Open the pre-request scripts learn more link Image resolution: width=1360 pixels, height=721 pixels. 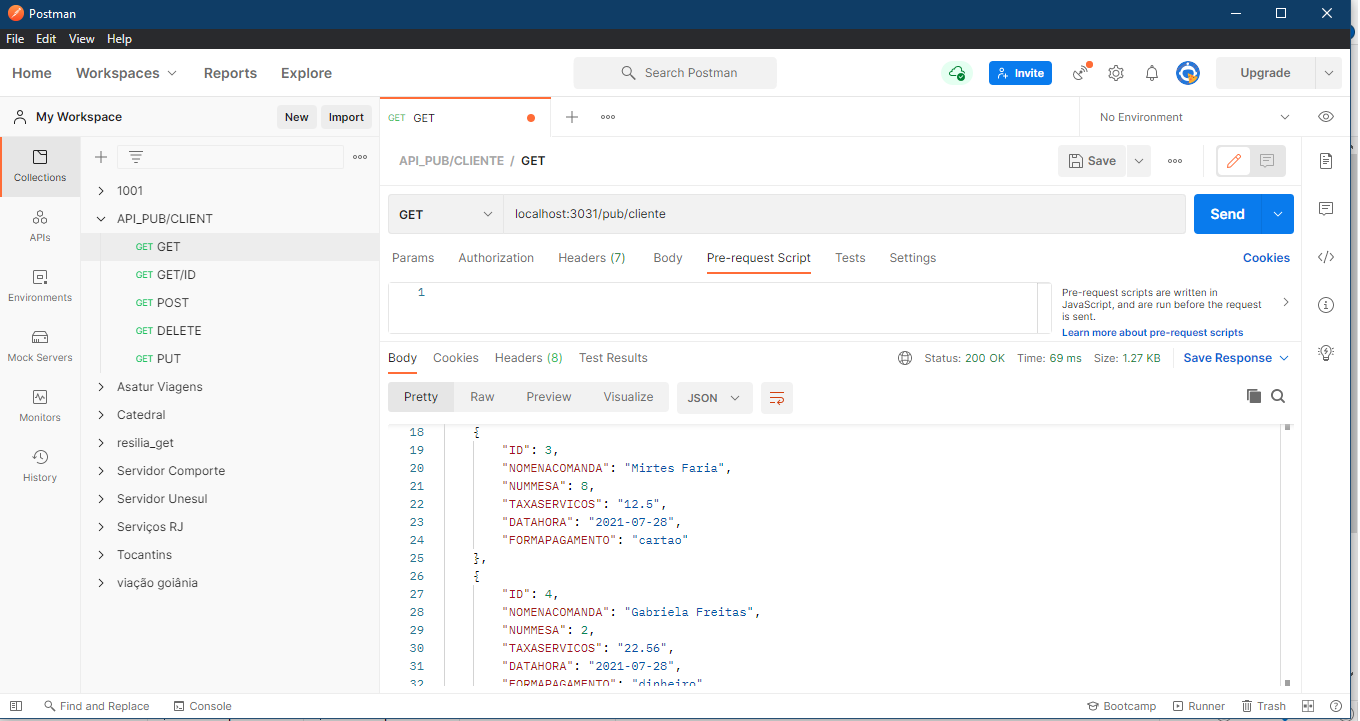tap(1152, 332)
